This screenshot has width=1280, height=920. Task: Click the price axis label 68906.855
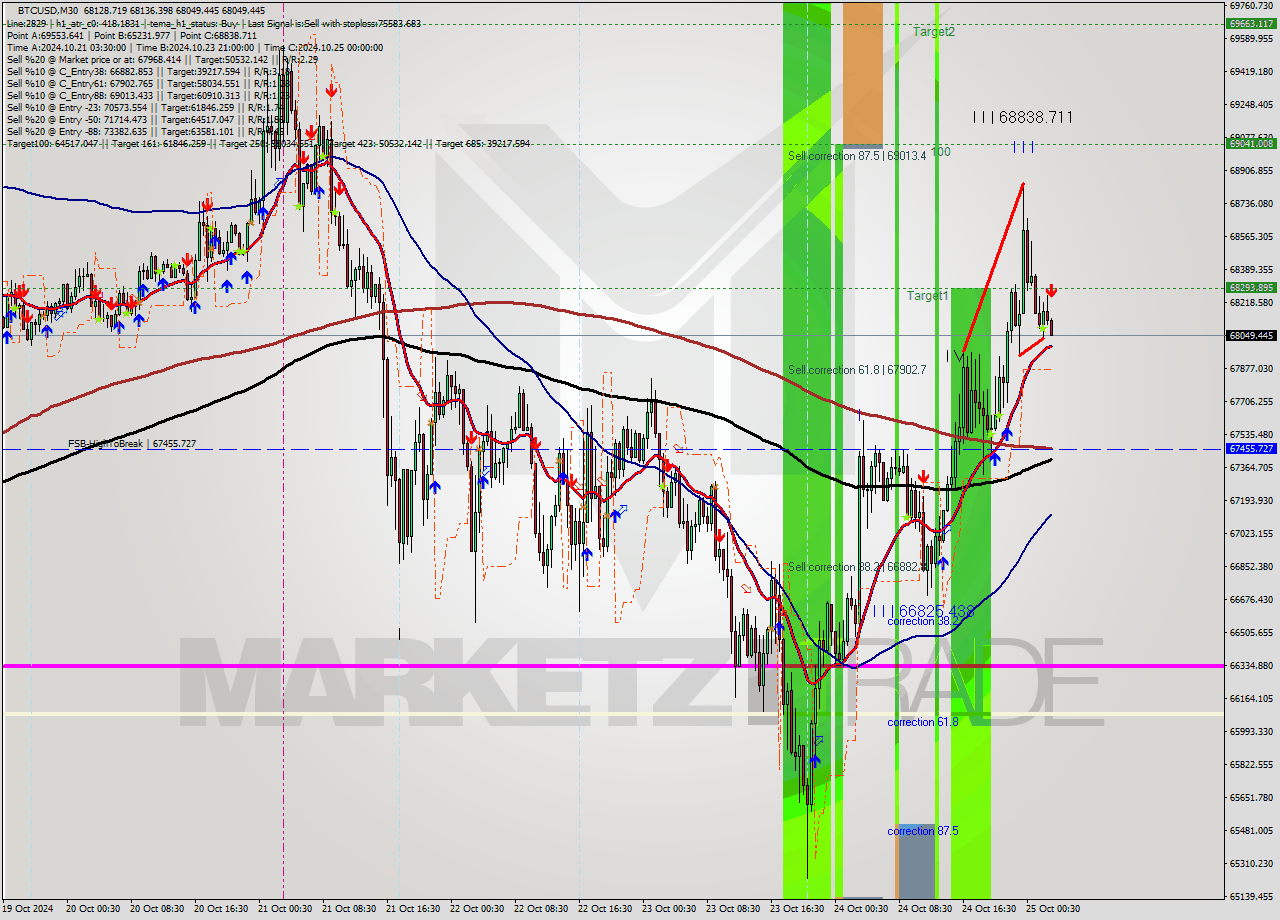1251,170
